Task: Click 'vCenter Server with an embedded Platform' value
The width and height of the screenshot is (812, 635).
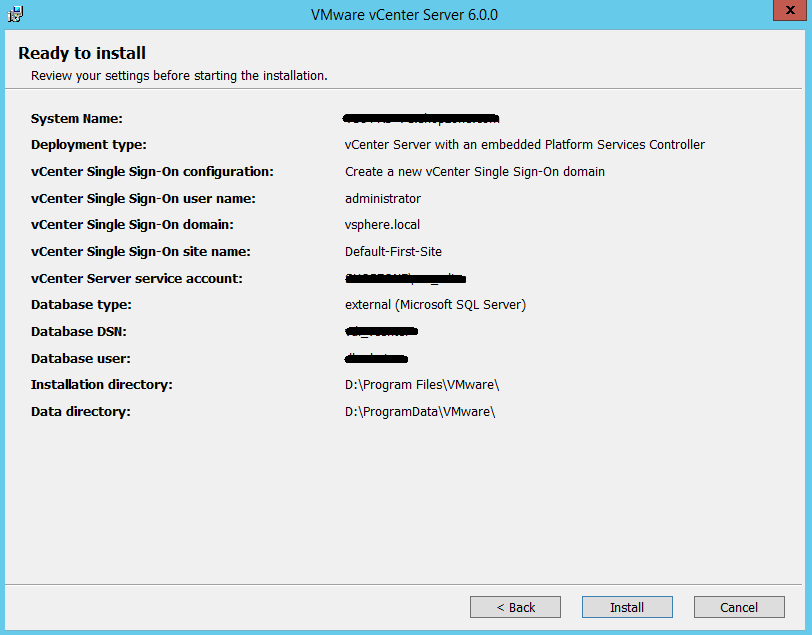Action: pos(525,145)
